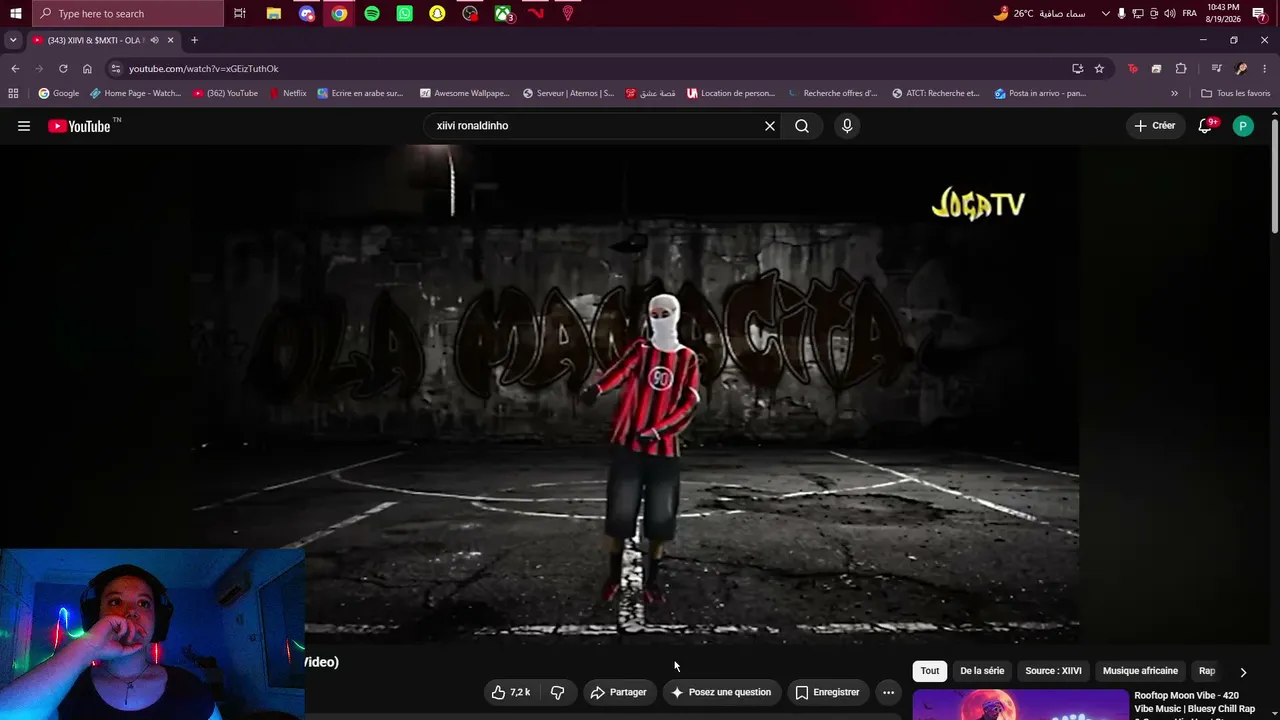
Task: Close the XIIVI & $MXTI tab
Action: click(x=171, y=40)
